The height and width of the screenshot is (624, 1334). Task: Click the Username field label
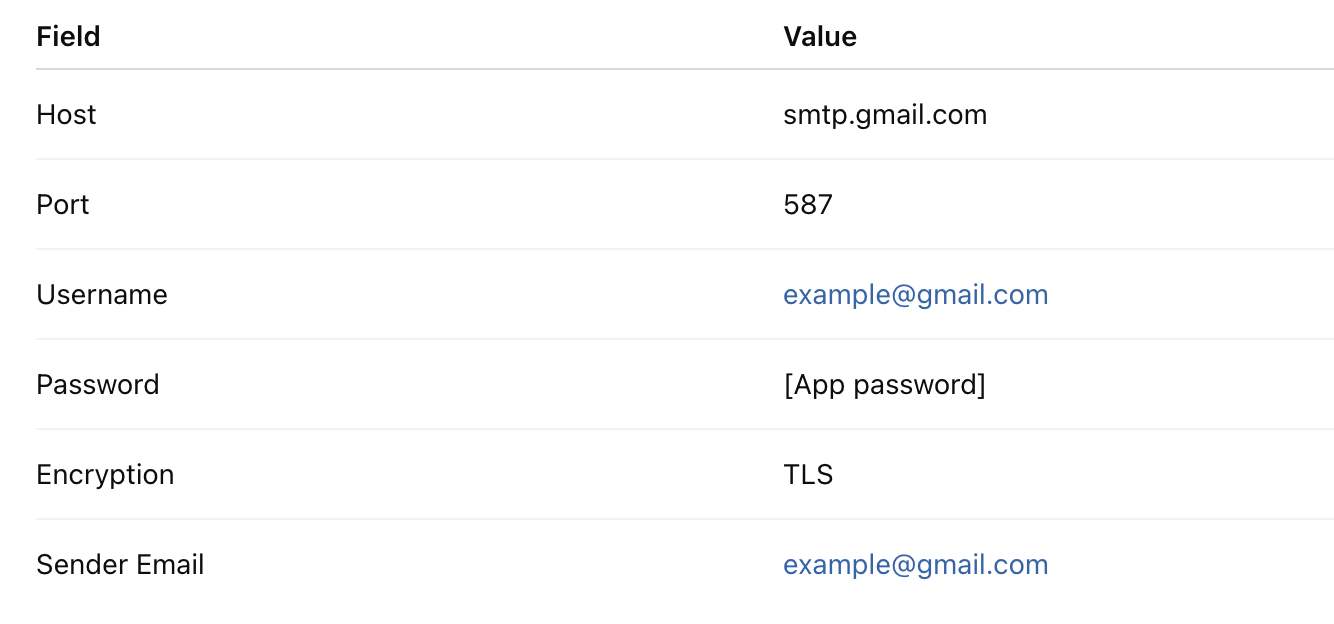pyautogui.click(x=102, y=295)
